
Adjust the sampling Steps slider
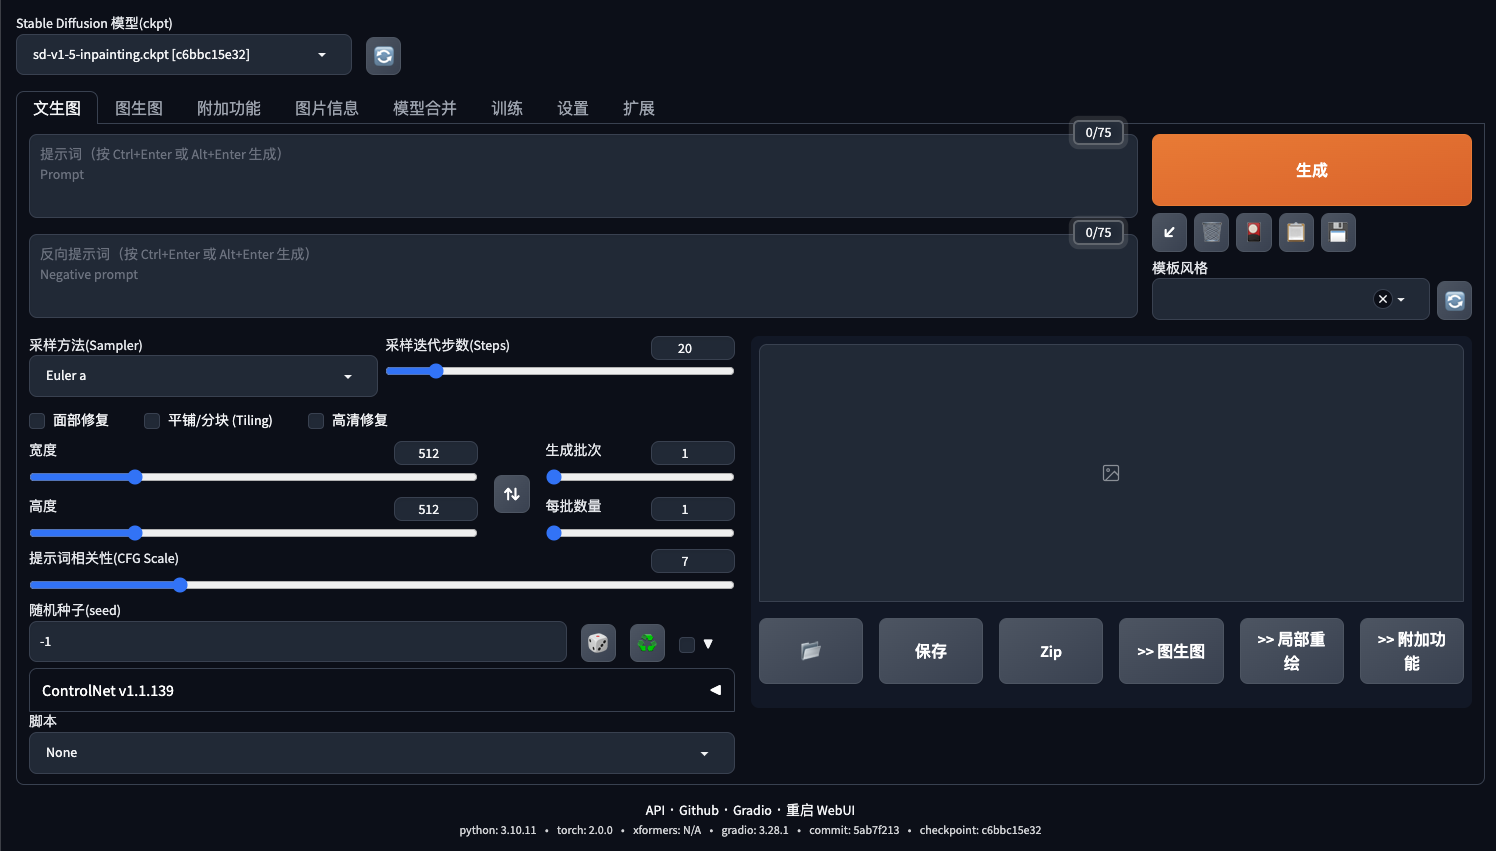coord(560,371)
